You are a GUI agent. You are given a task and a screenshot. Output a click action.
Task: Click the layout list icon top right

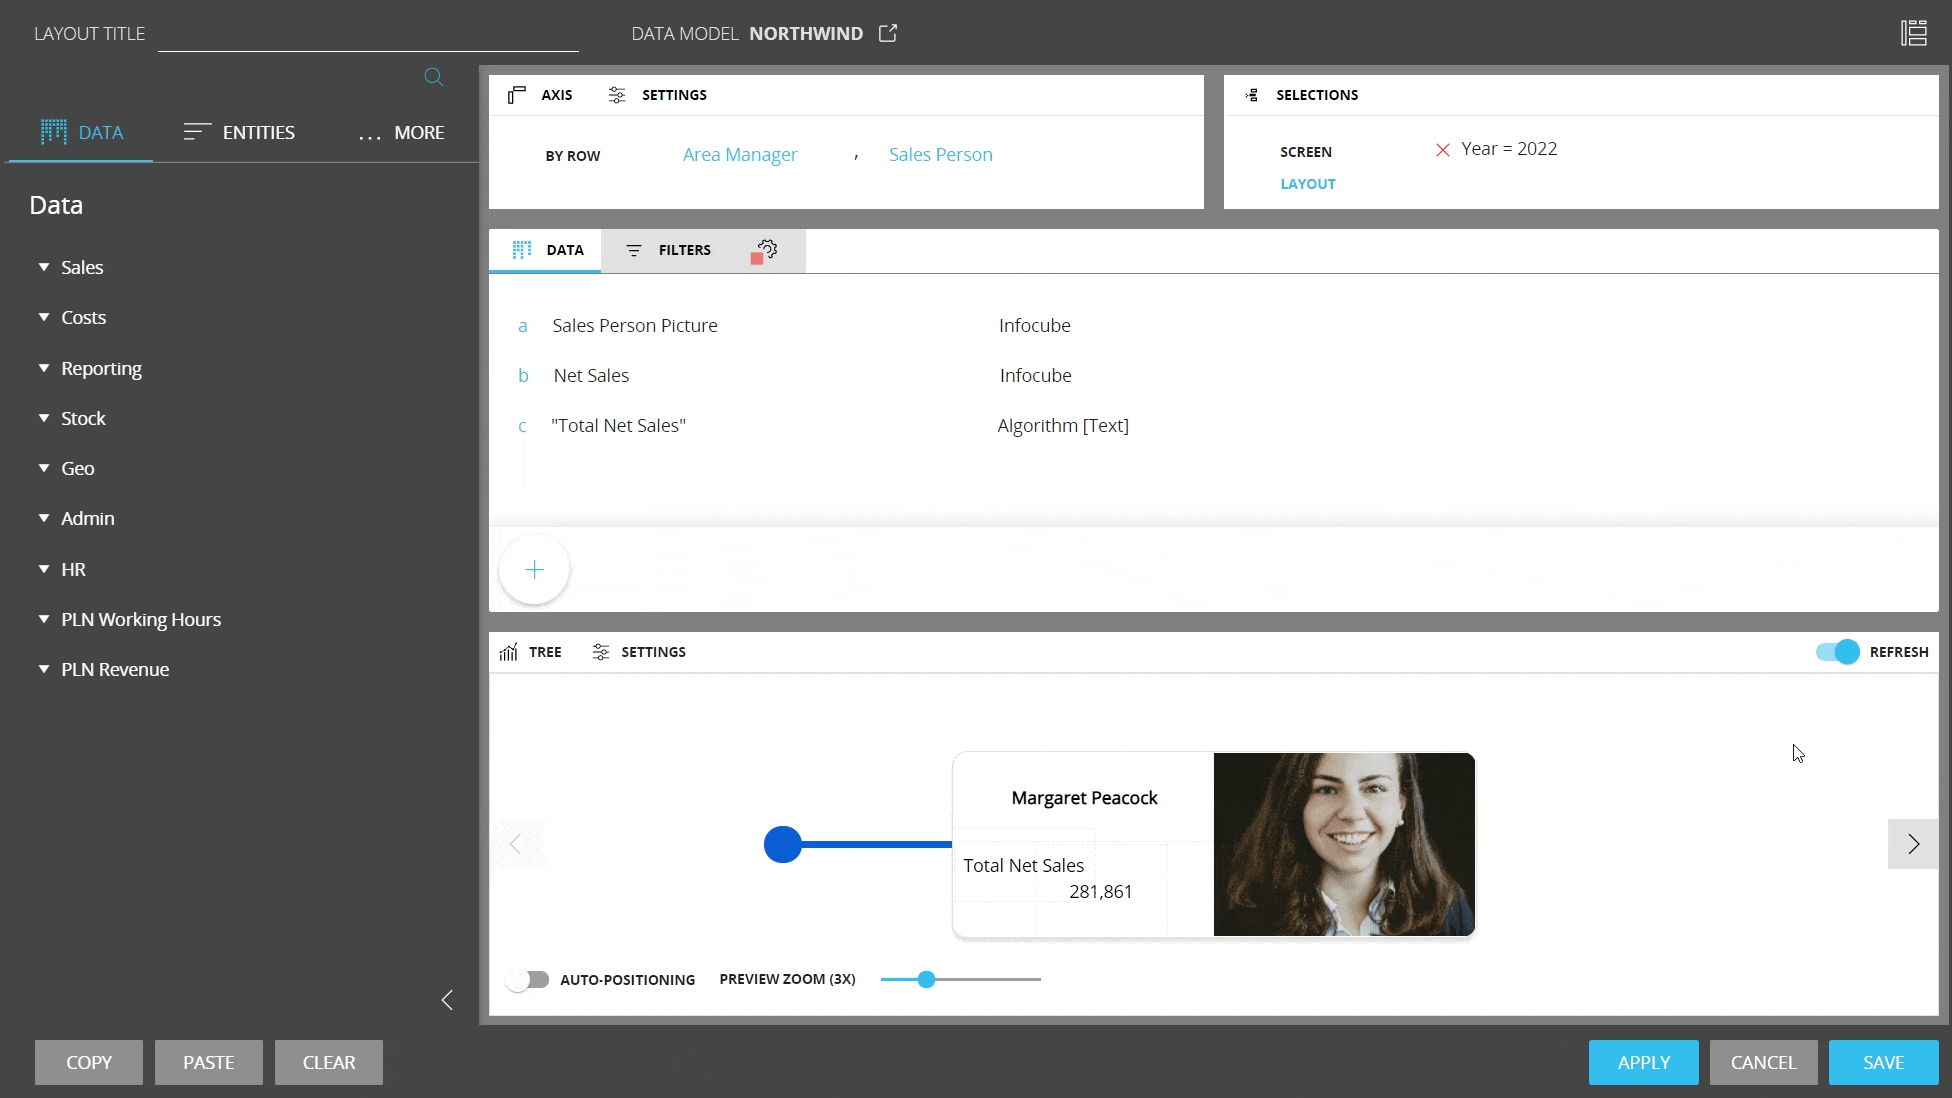click(1913, 33)
